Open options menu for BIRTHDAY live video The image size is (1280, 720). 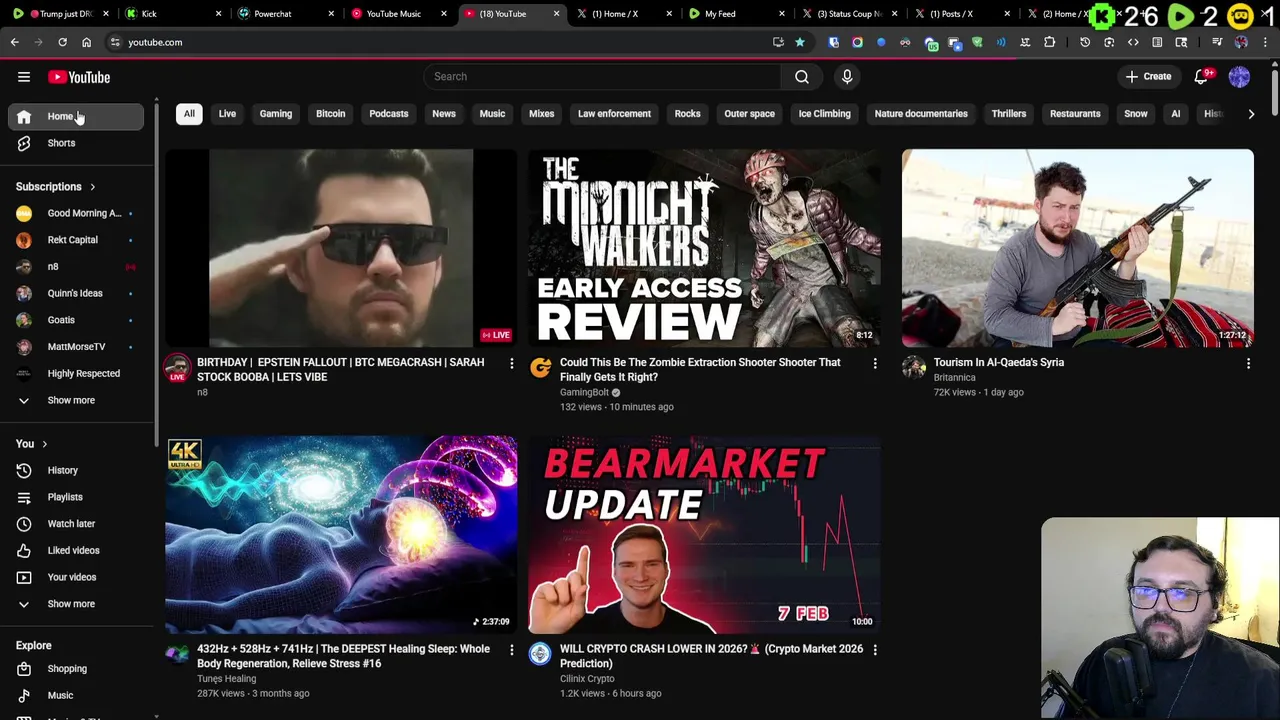pyautogui.click(x=511, y=364)
